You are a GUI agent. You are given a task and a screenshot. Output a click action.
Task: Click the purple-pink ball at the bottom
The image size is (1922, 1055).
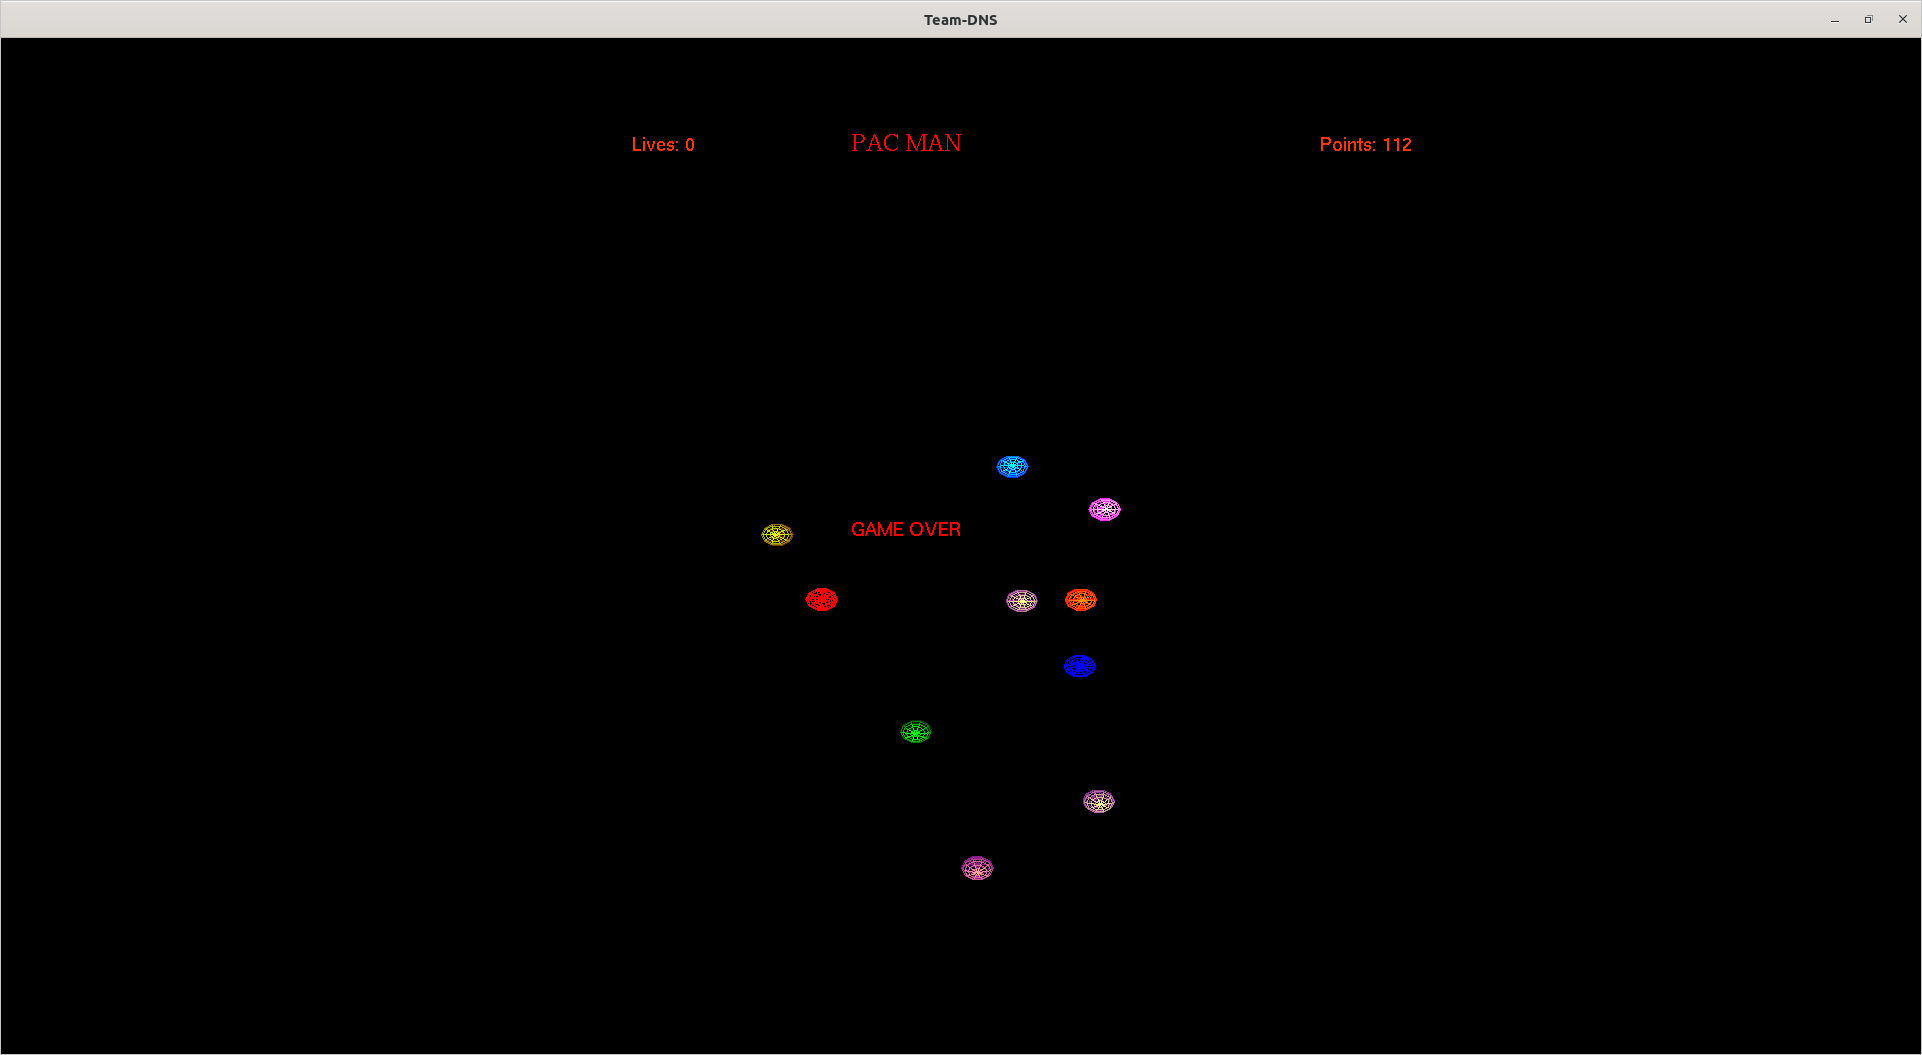click(978, 868)
